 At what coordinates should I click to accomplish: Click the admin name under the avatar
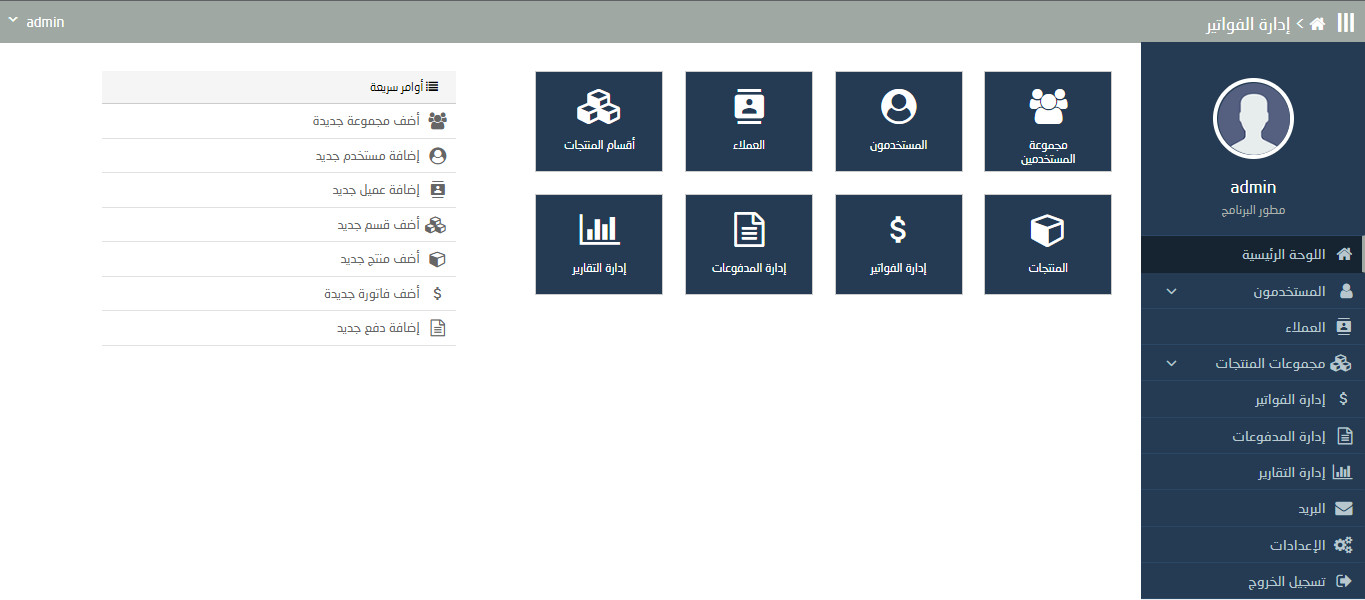pyautogui.click(x=1253, y=187)
